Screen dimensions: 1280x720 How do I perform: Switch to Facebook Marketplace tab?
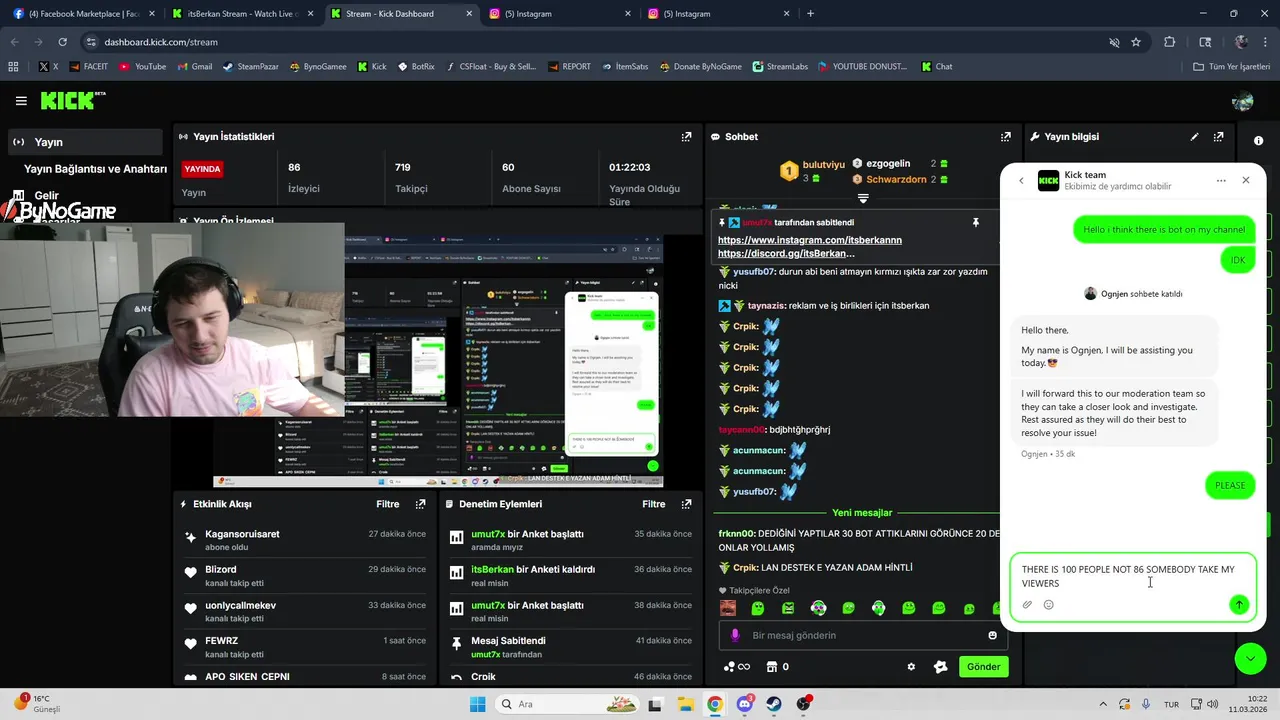click(82, 14)
